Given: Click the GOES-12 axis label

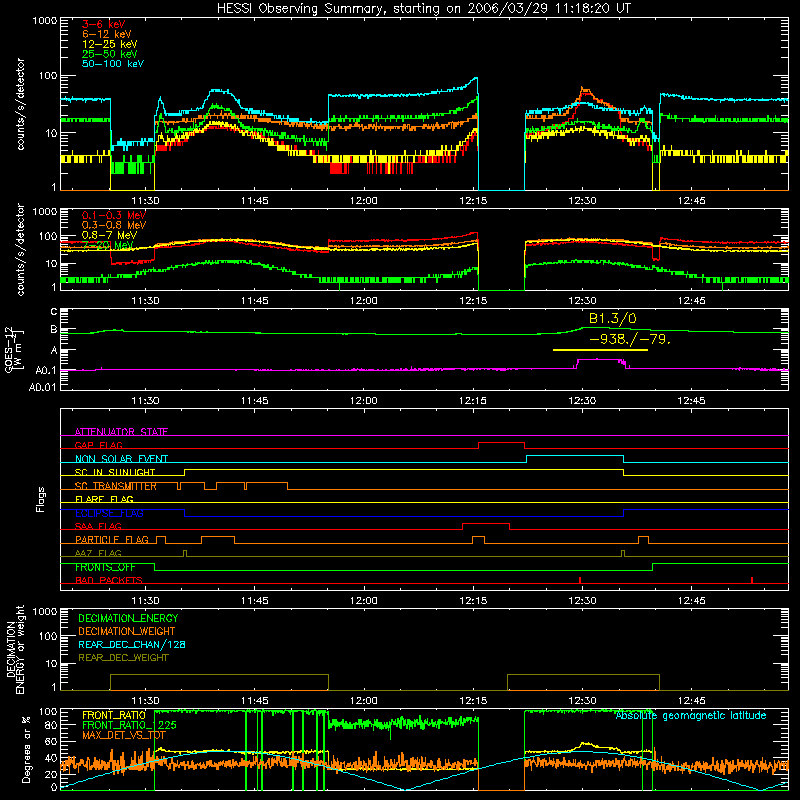Looking at the screenshot, I should pos(13,350).
